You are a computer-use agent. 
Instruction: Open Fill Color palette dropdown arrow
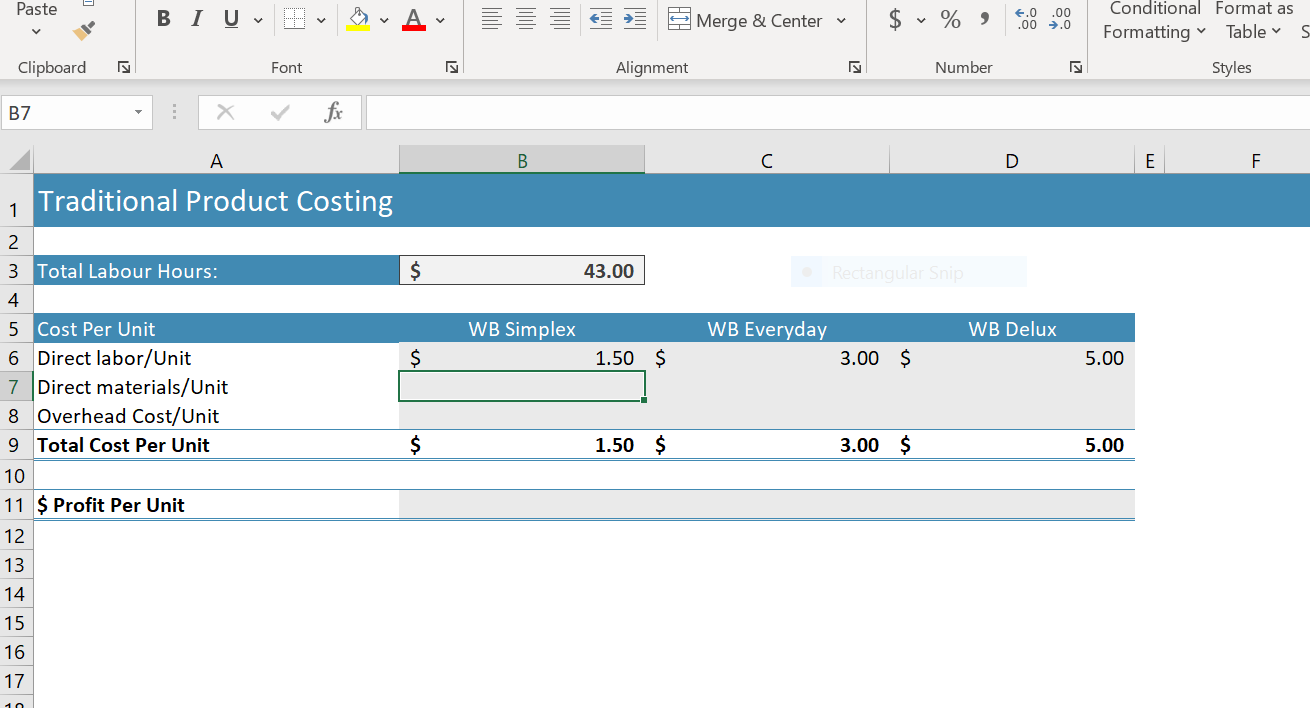(x=384, y=20)
